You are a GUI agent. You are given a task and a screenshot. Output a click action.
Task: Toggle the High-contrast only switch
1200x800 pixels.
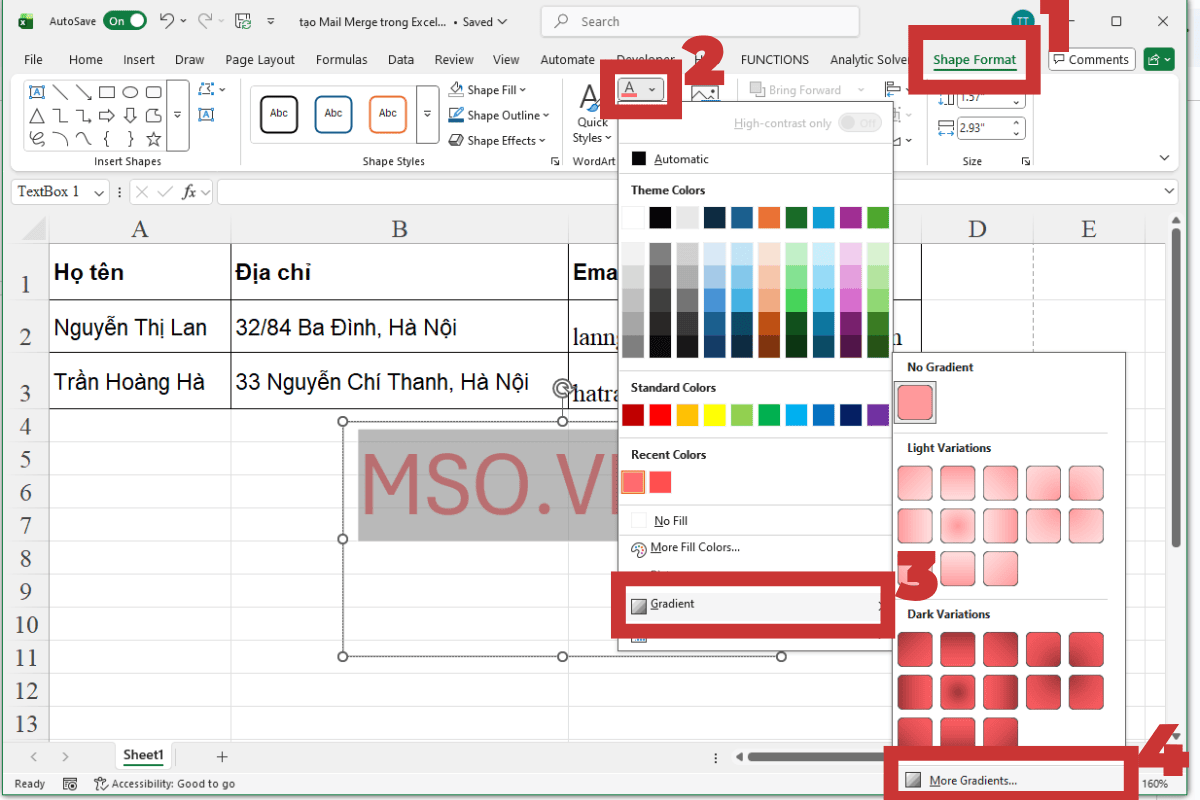tap(860, 122)
